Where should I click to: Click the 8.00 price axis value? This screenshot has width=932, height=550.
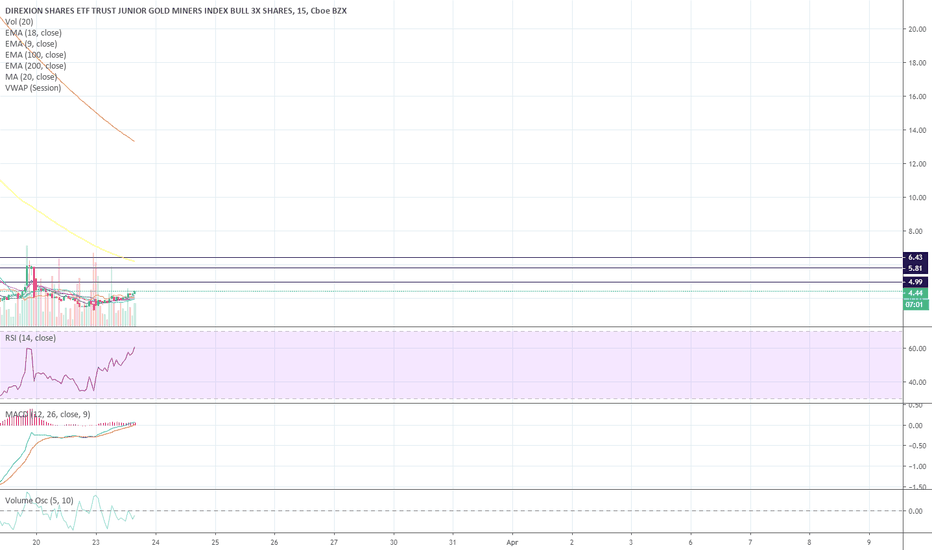pyautogui.click(x=915, y=231)
